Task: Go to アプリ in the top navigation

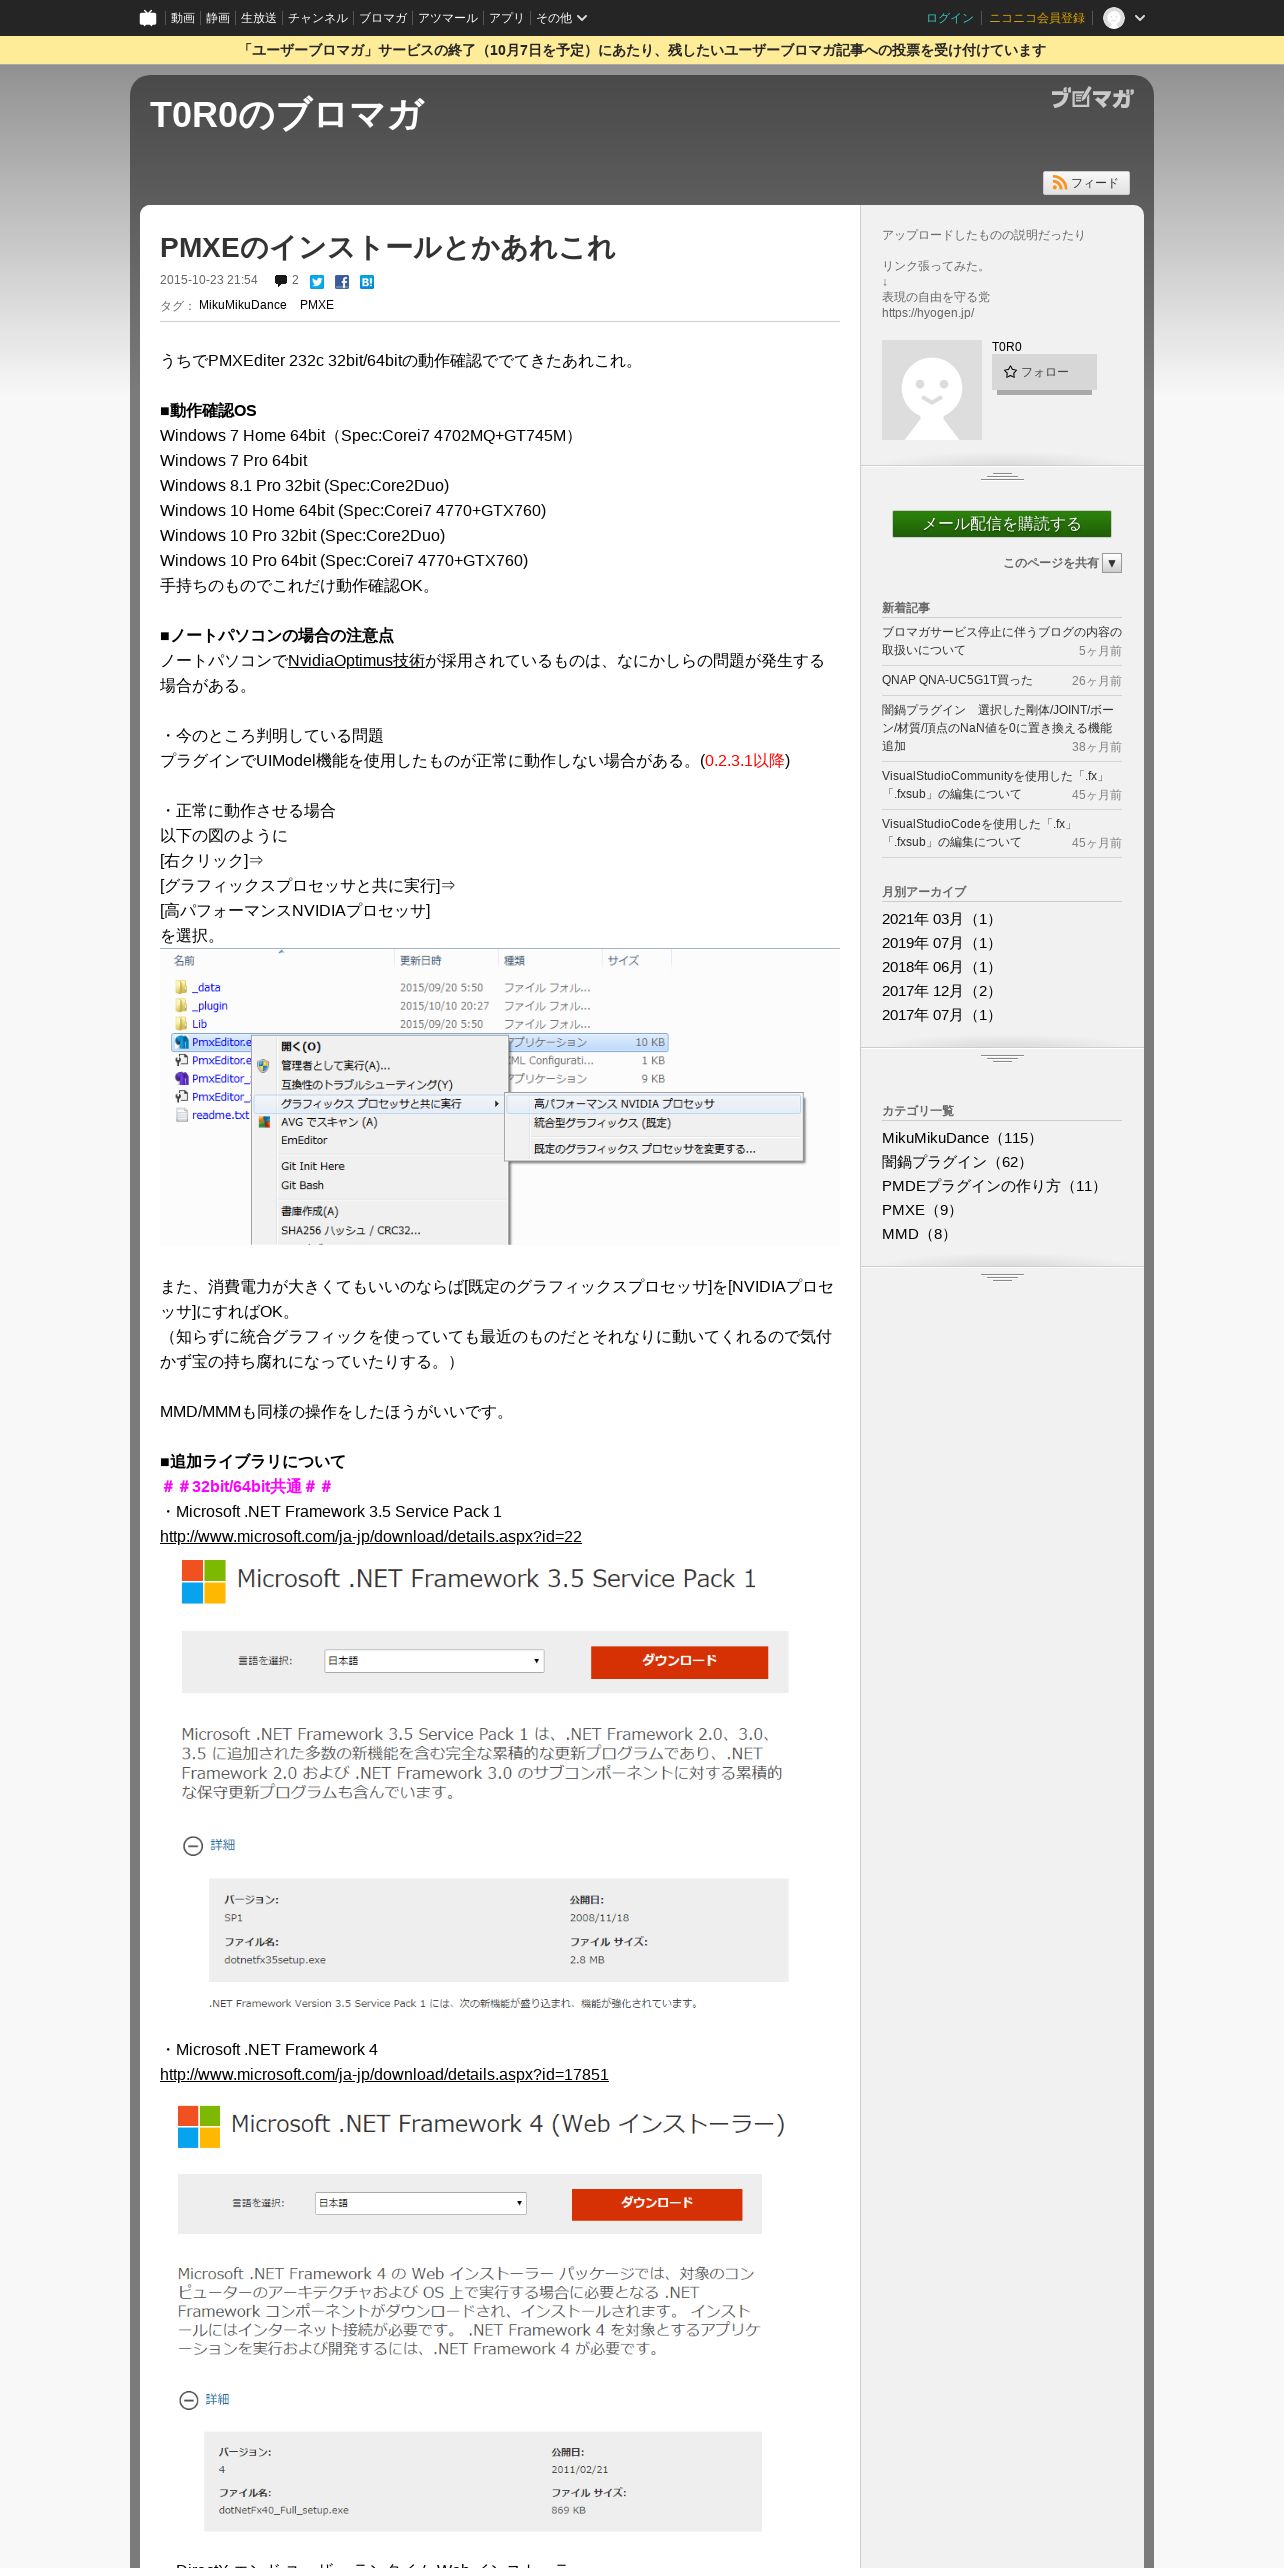Action: (x=506, y=18)
